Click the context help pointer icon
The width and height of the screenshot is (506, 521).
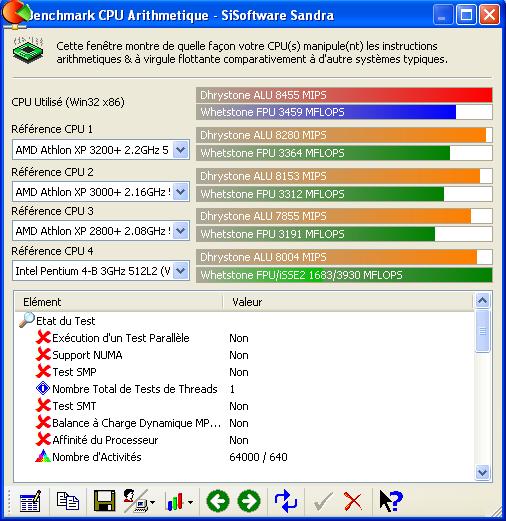point(391,501)
